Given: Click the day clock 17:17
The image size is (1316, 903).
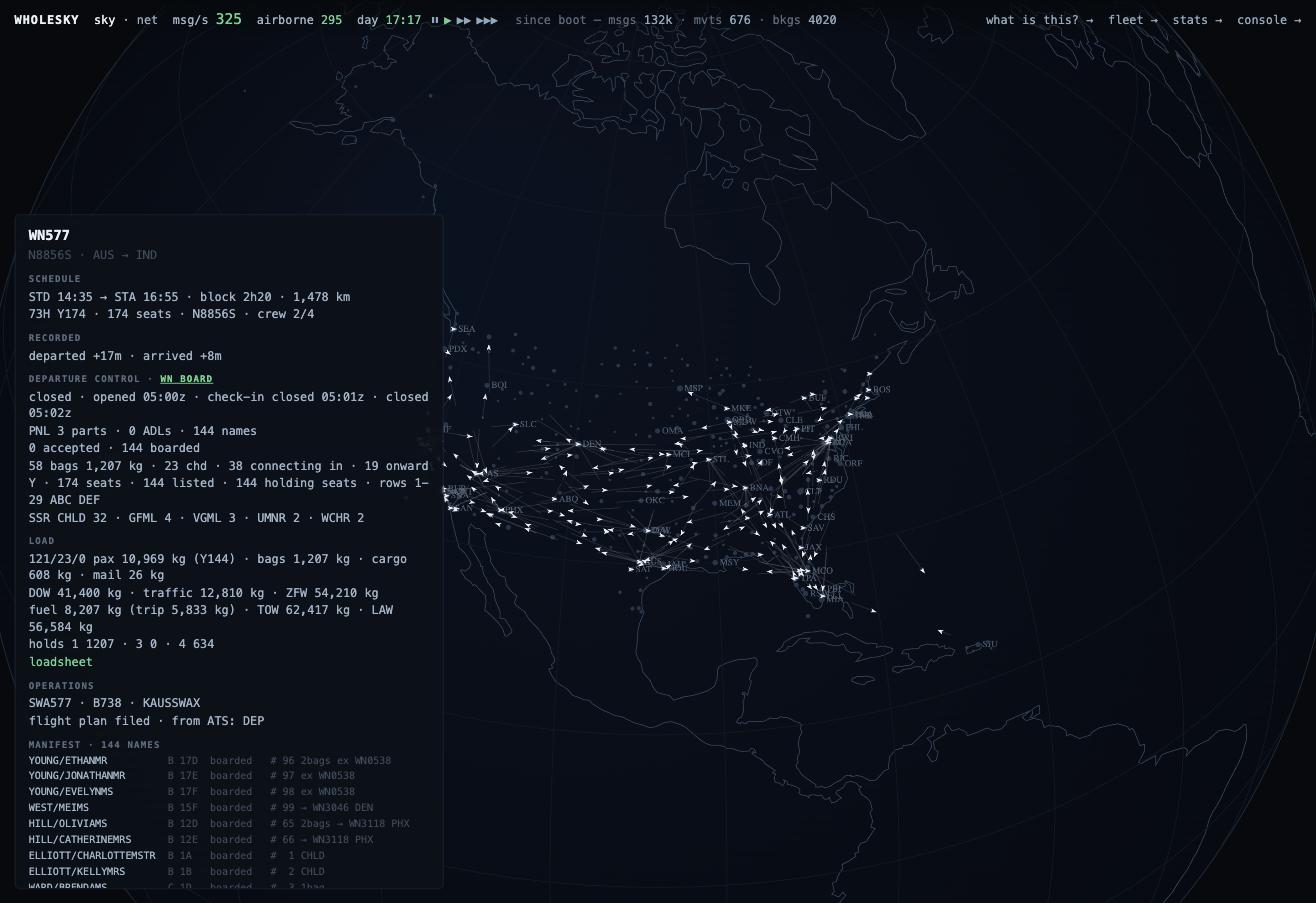Looking at the screenshot, I should click(x=403, y=20).
